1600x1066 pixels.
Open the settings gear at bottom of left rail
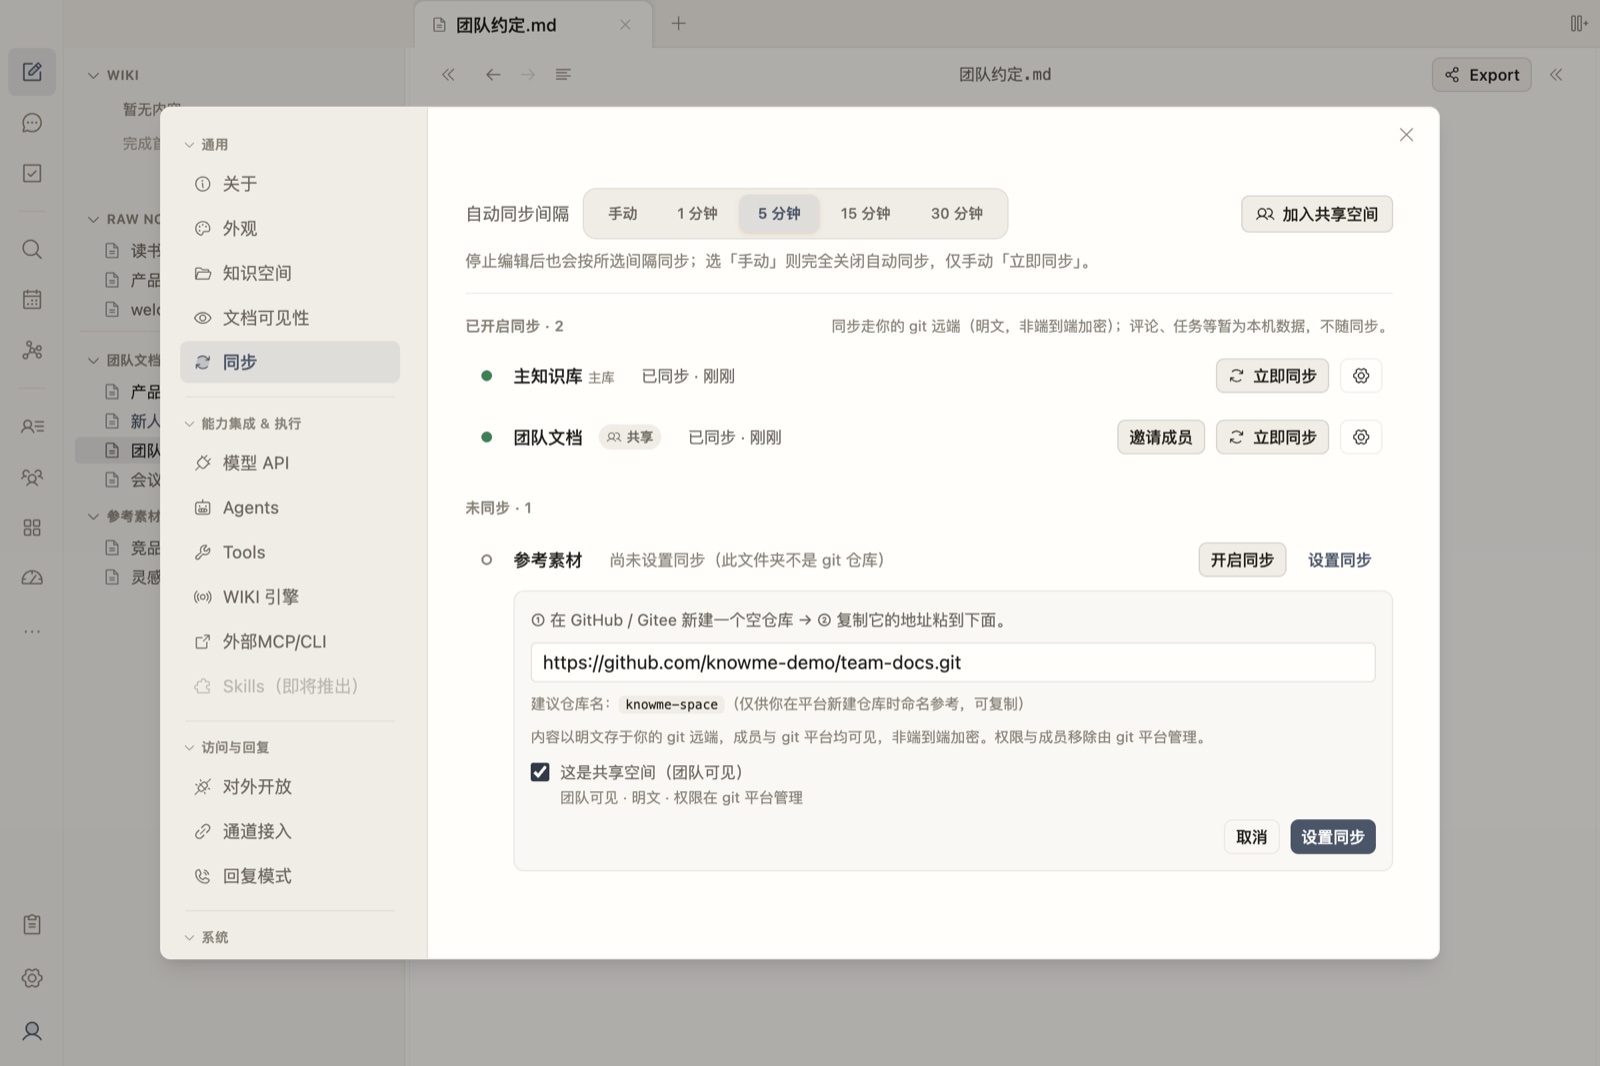pos(32,978)
